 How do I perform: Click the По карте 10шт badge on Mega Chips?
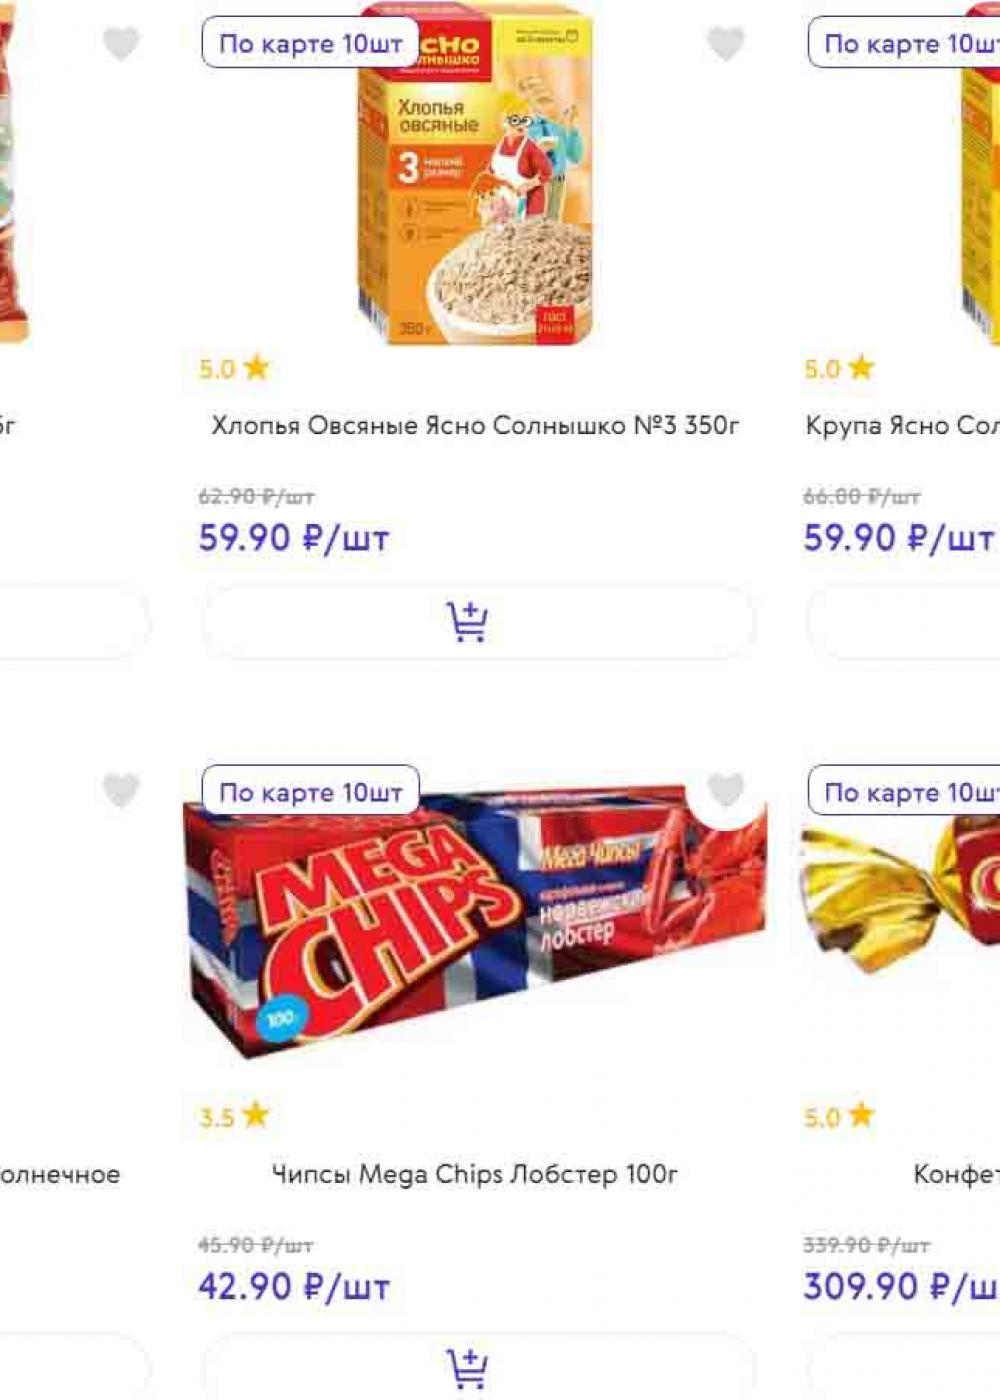click(311, 792)
